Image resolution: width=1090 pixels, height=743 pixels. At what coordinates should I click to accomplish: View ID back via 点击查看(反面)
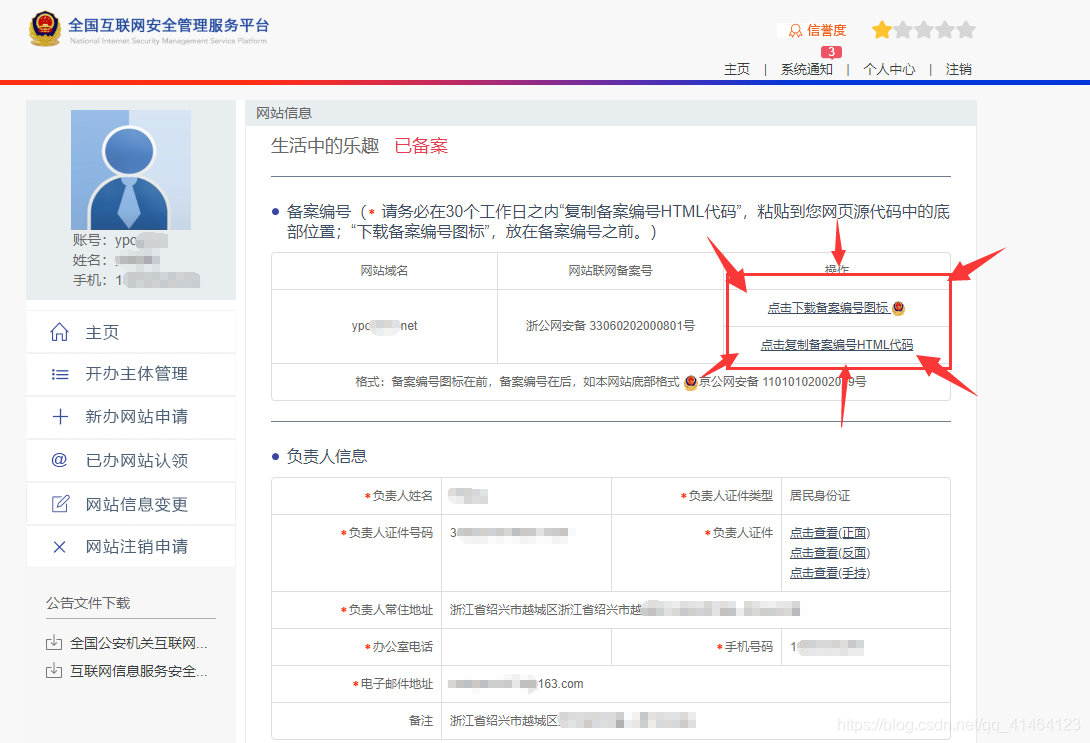coord(830,553)
